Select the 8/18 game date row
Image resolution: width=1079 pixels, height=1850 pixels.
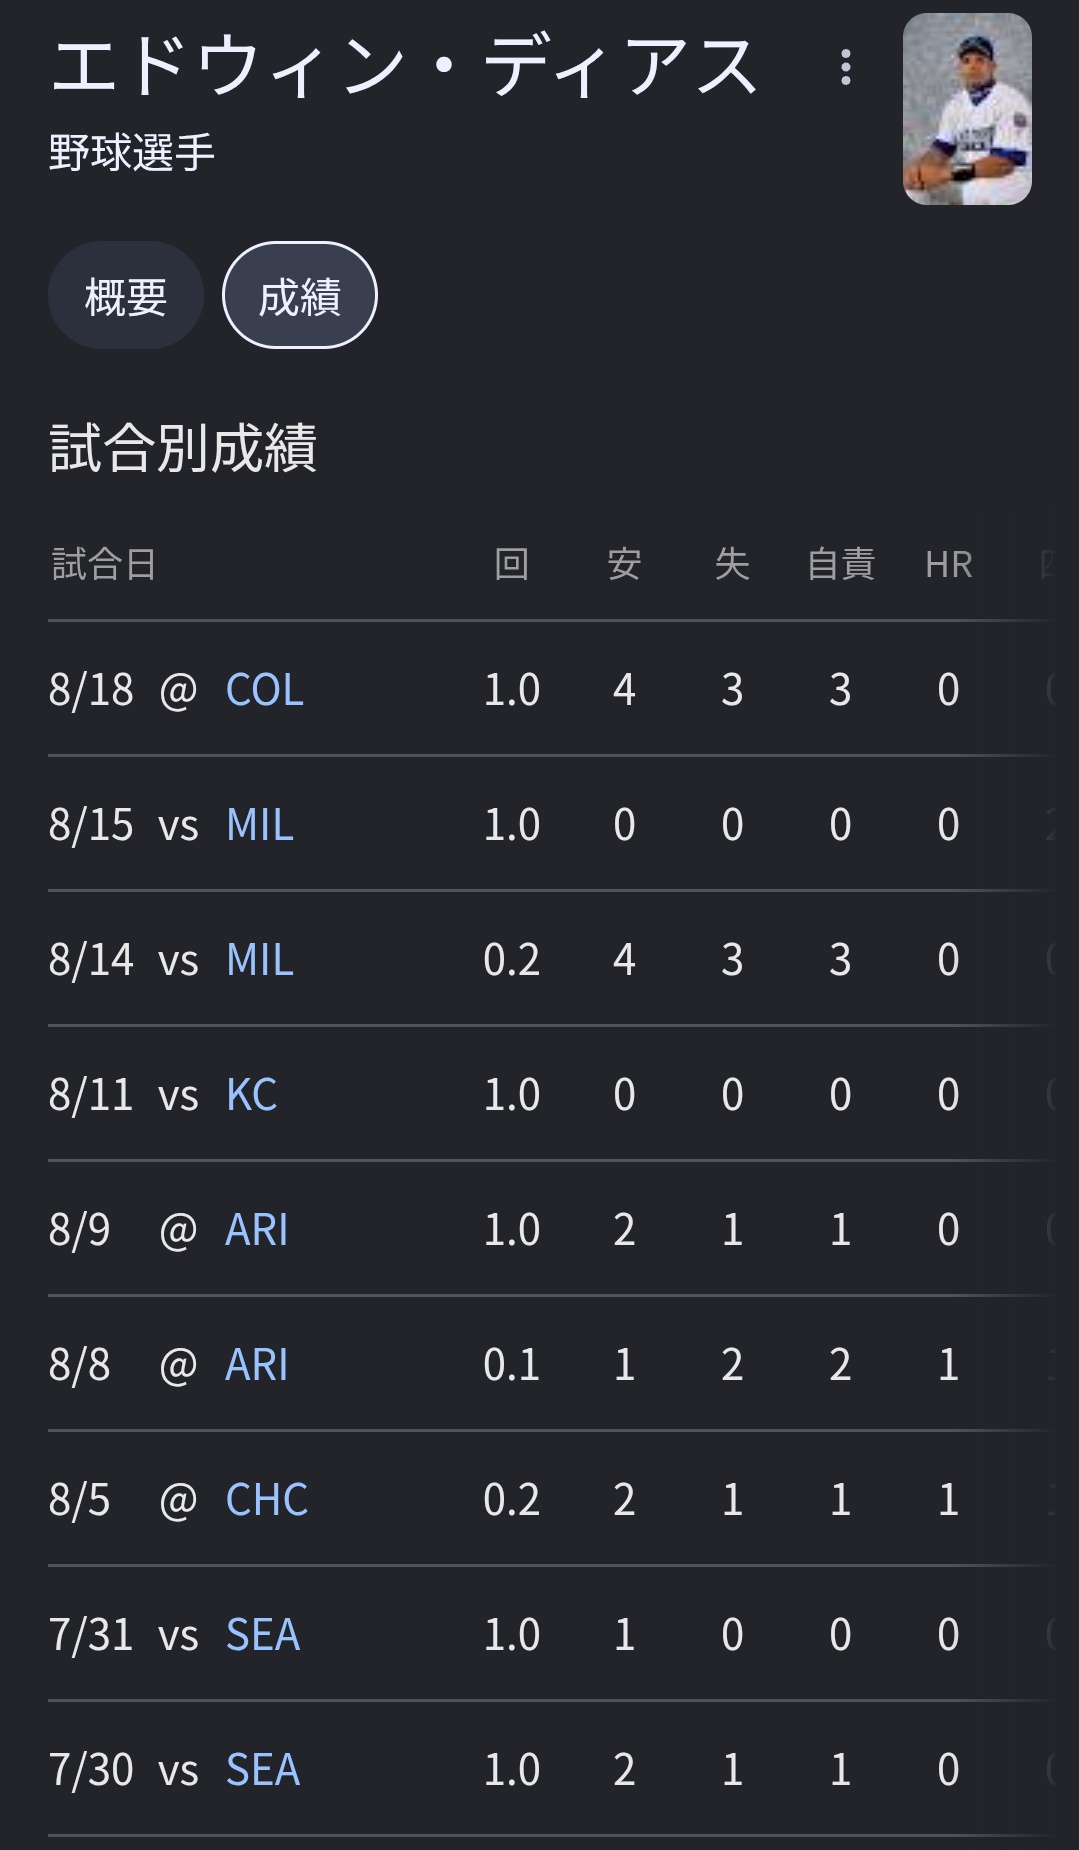pyautogui.click(x=550, y=689)
